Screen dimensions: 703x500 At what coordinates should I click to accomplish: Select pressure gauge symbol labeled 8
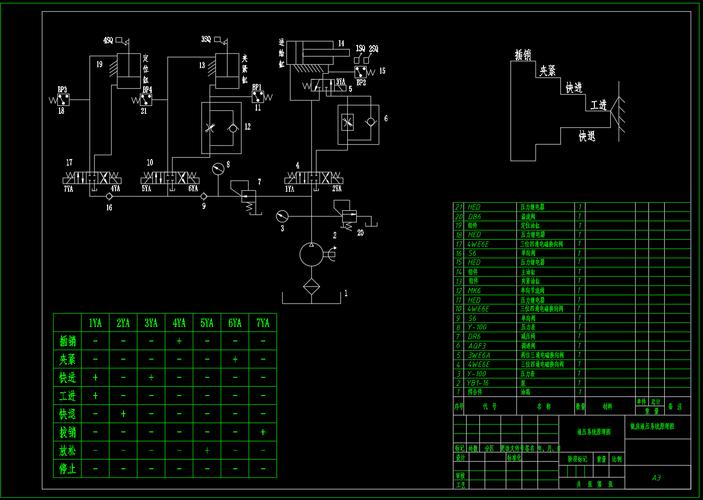[216, 166]
